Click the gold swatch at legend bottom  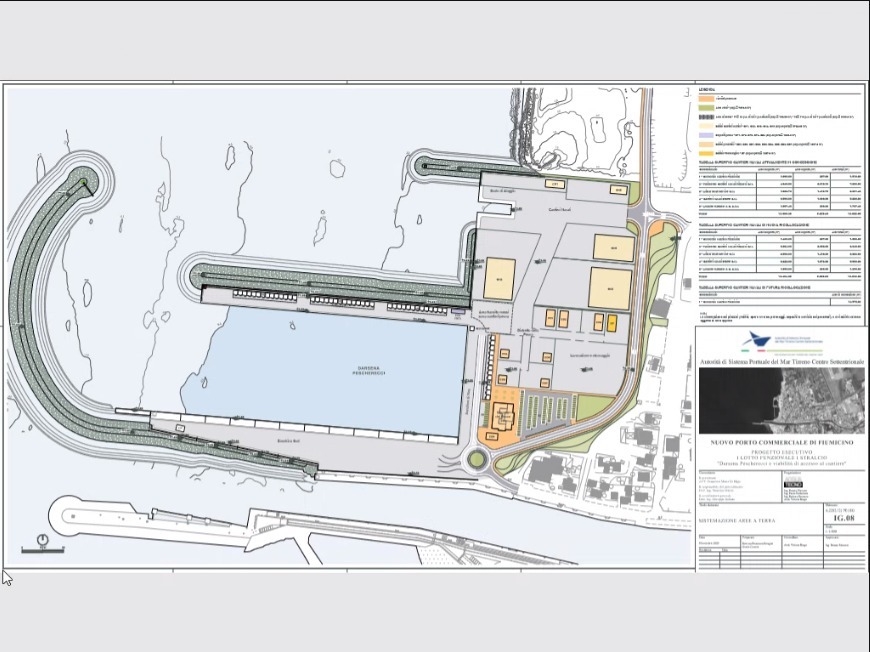tap(705, 152)
